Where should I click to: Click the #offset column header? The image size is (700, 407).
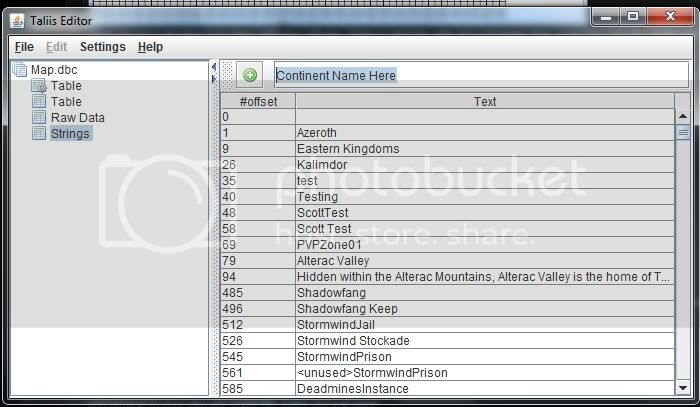258,101
